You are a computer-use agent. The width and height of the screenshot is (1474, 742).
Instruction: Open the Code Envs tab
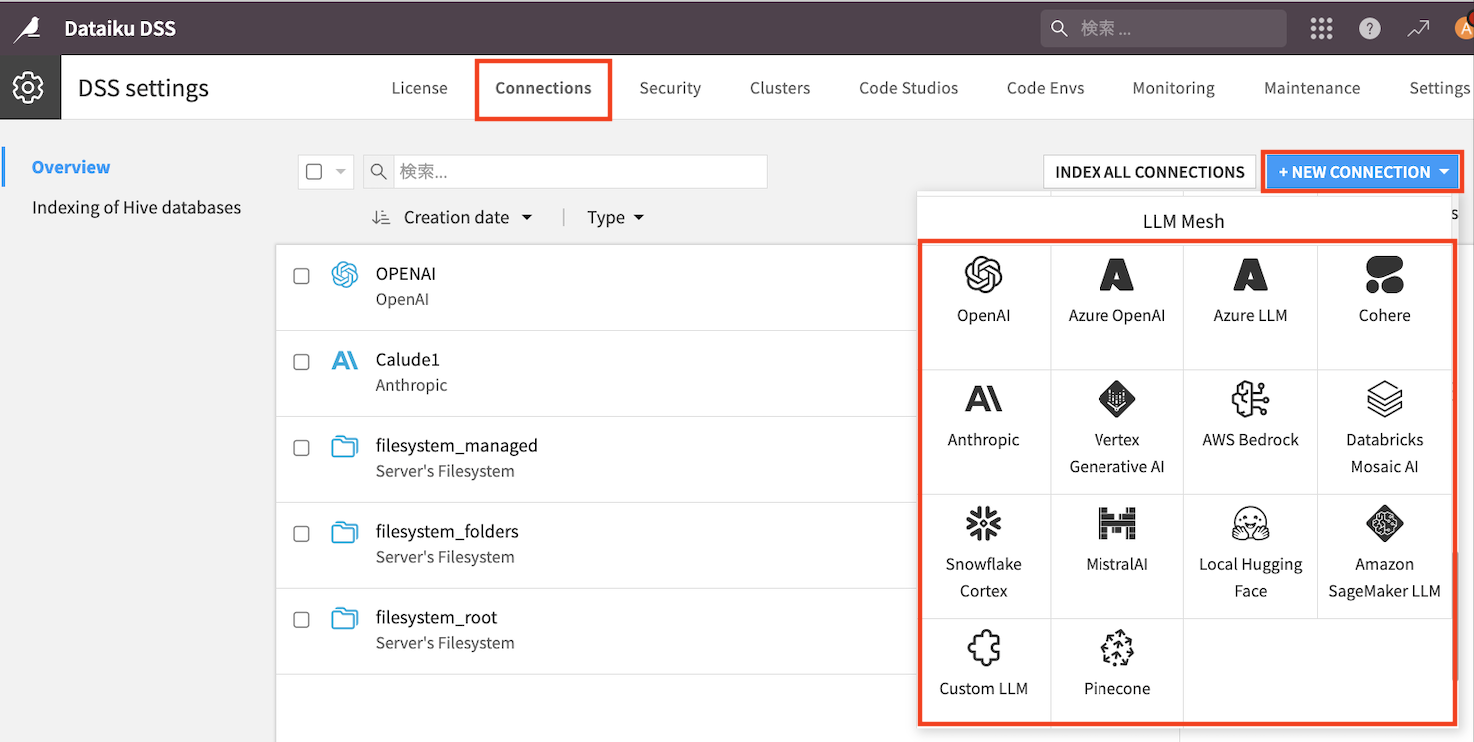click(1045, 88)
